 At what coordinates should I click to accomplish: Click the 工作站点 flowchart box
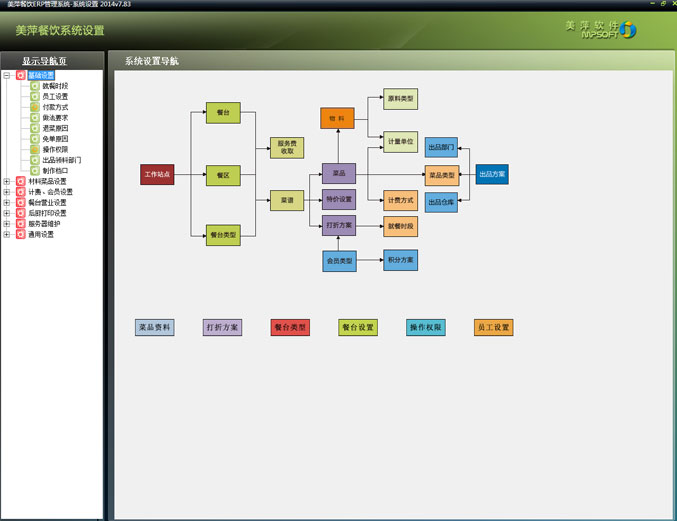coord(157,175)
